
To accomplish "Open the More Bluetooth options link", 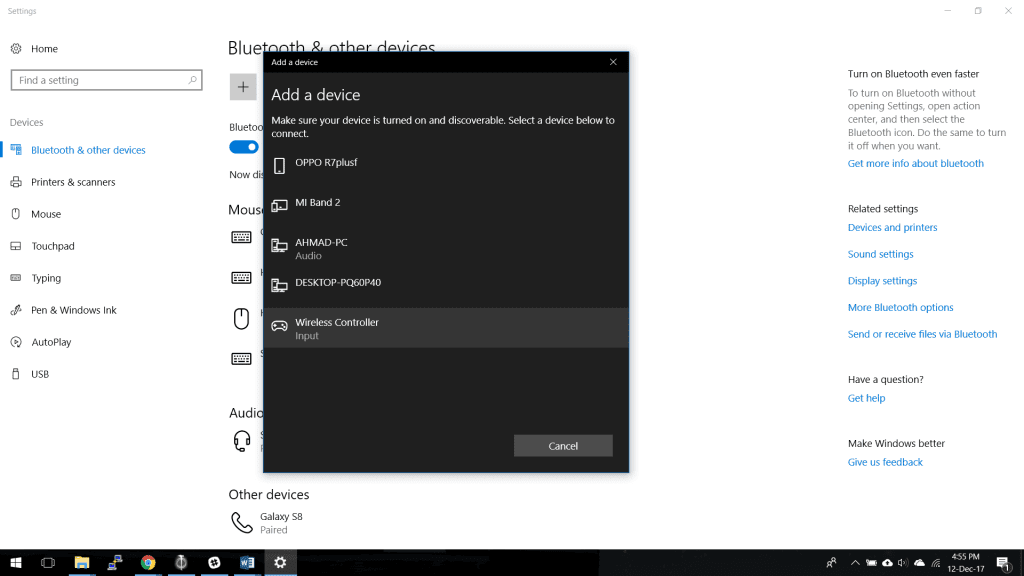I will click(900, 308).
